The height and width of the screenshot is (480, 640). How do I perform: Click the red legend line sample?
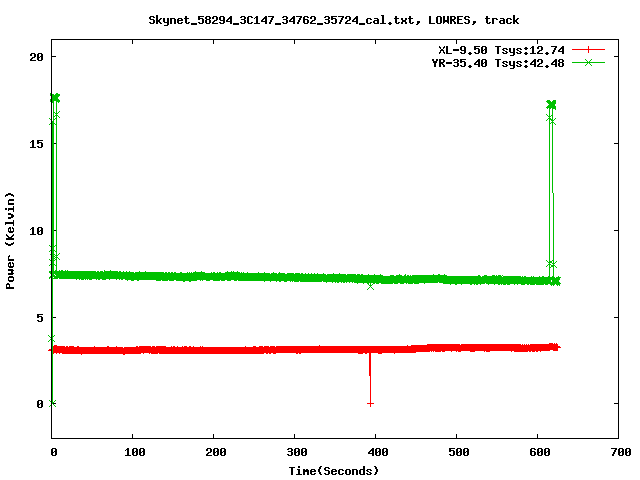coord(588,50)
